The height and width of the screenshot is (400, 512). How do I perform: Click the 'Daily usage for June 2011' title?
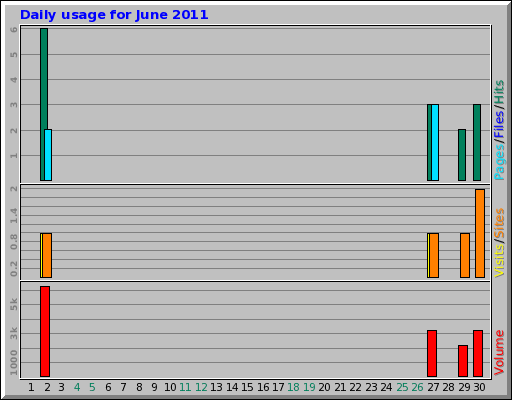(x=114, y=15)
